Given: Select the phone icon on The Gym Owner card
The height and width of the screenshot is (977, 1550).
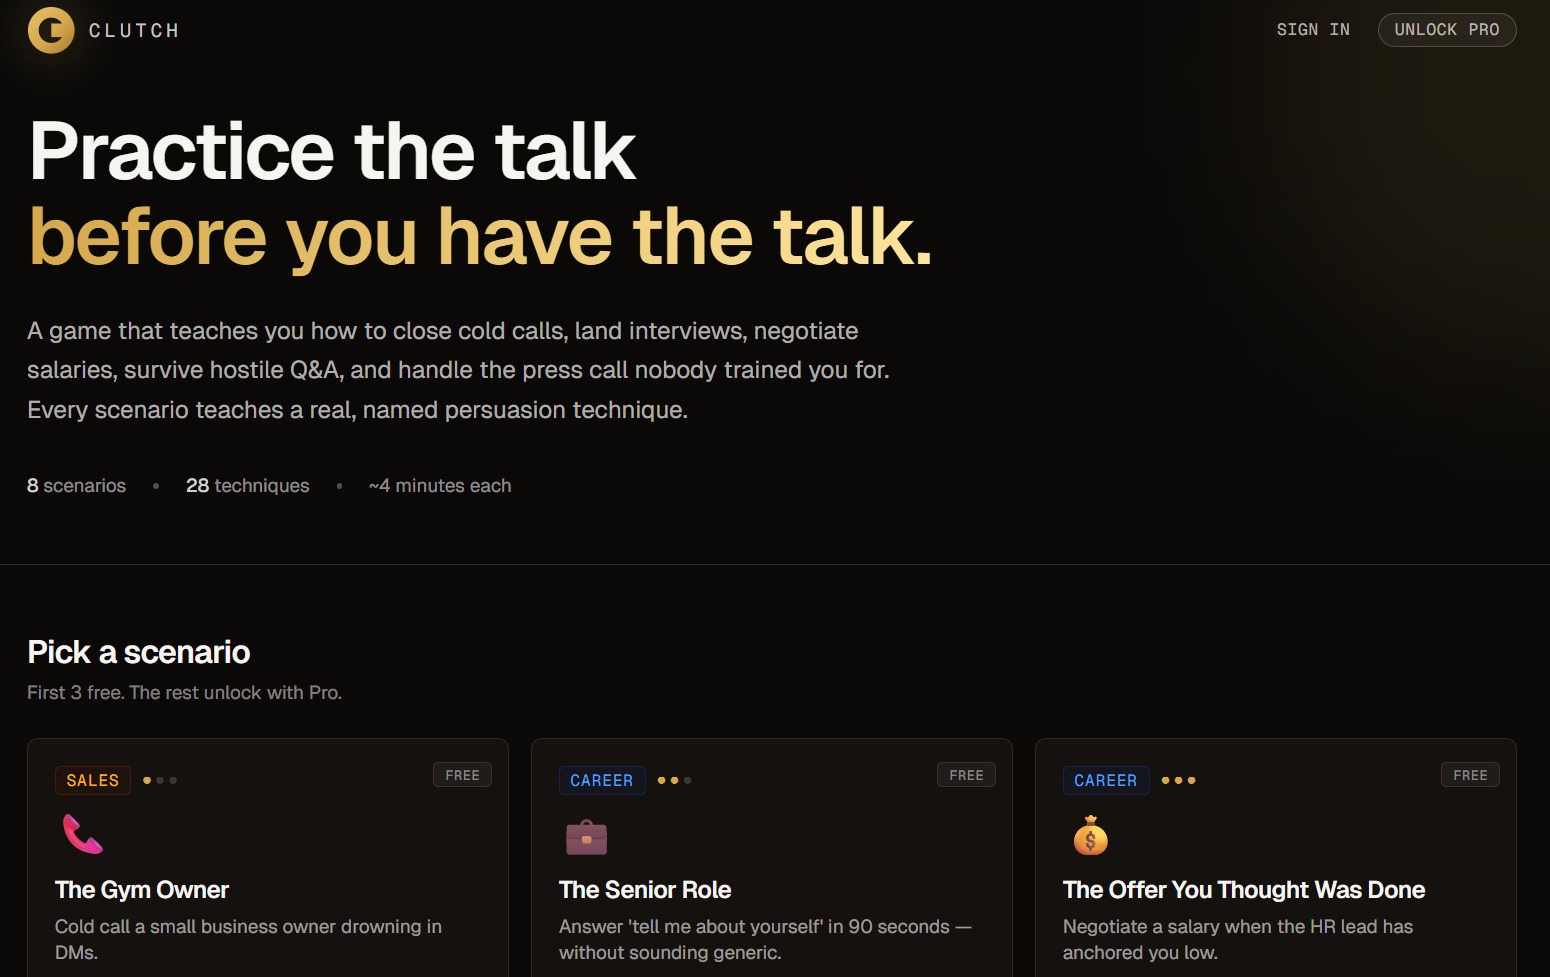Looking at the screenshot, I should click(83, 834).
